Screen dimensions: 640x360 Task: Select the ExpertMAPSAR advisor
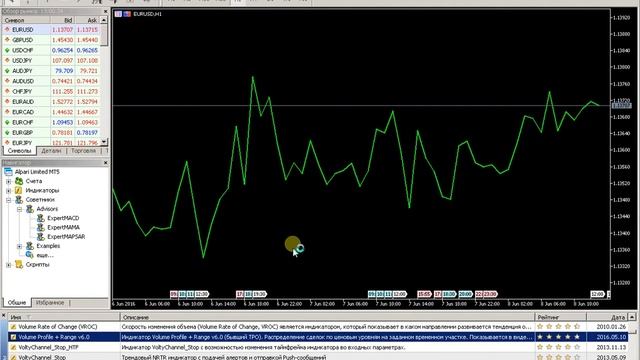[66, 237]
